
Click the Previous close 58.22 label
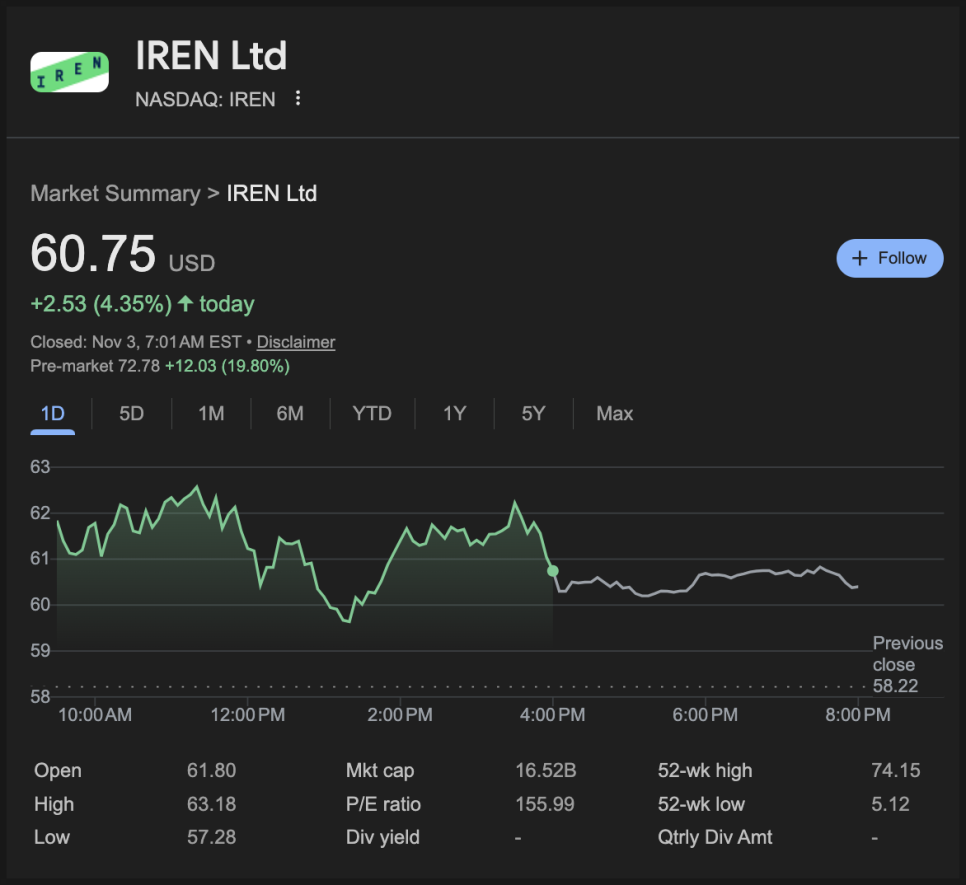tap(906, 664)
